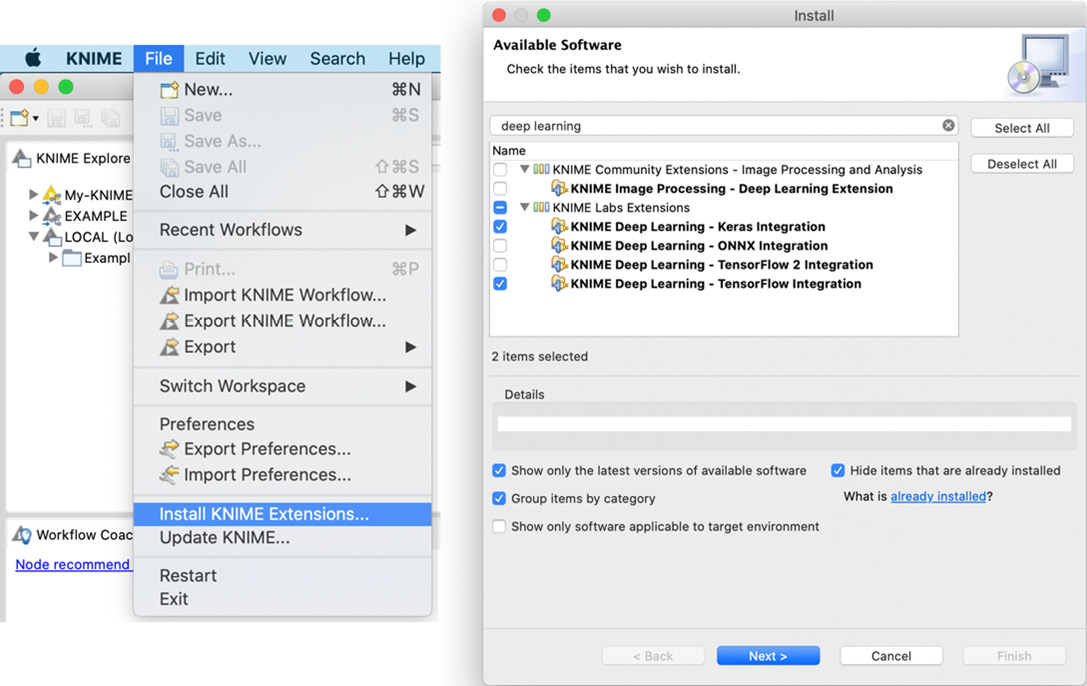
Task: Click the TensorFlow Integration feature icon
Action: pyautogui.click(x=559, y=283)
